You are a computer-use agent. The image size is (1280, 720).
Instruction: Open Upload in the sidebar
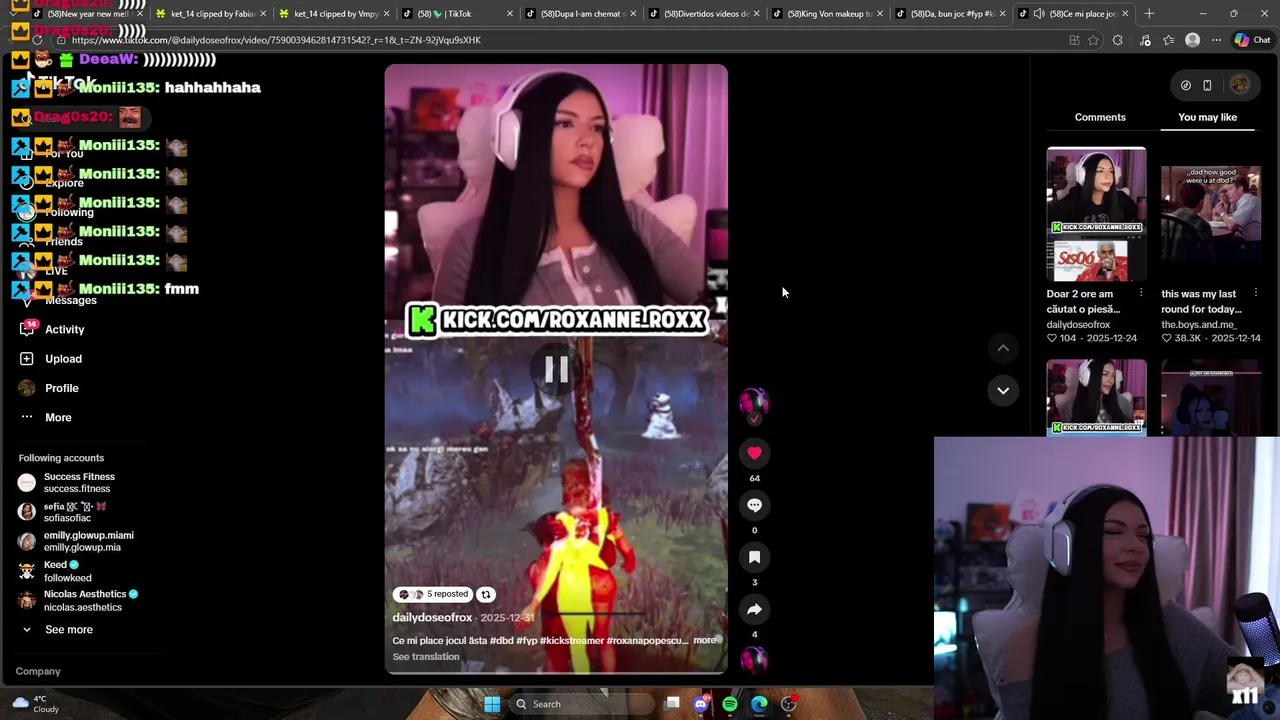[63, 358]
